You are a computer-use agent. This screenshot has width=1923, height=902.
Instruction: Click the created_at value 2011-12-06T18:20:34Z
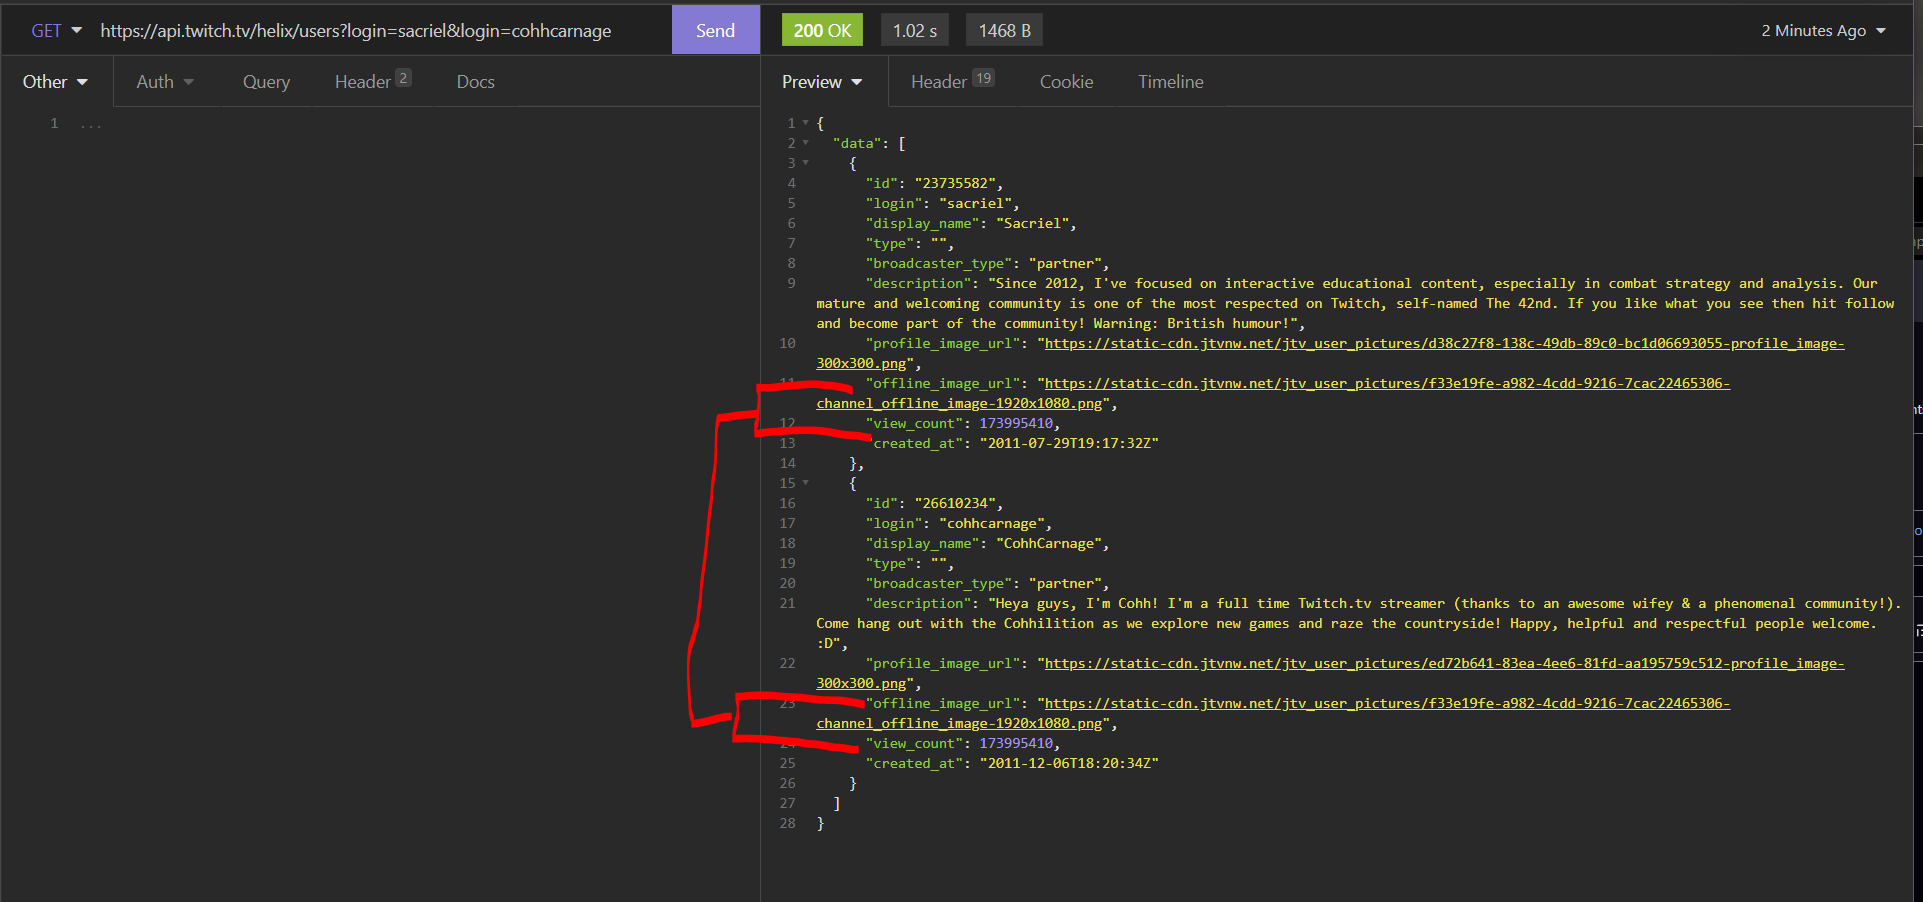pyautogui.click(x=1069, y=763)
